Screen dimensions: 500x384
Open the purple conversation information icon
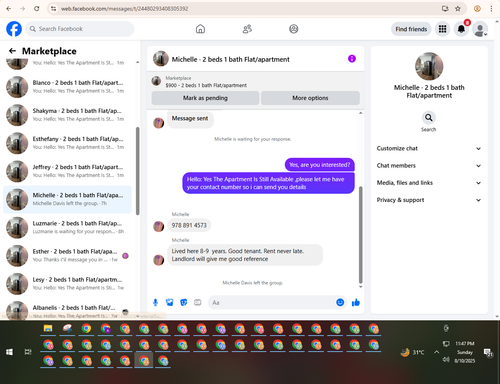[352, 59]
